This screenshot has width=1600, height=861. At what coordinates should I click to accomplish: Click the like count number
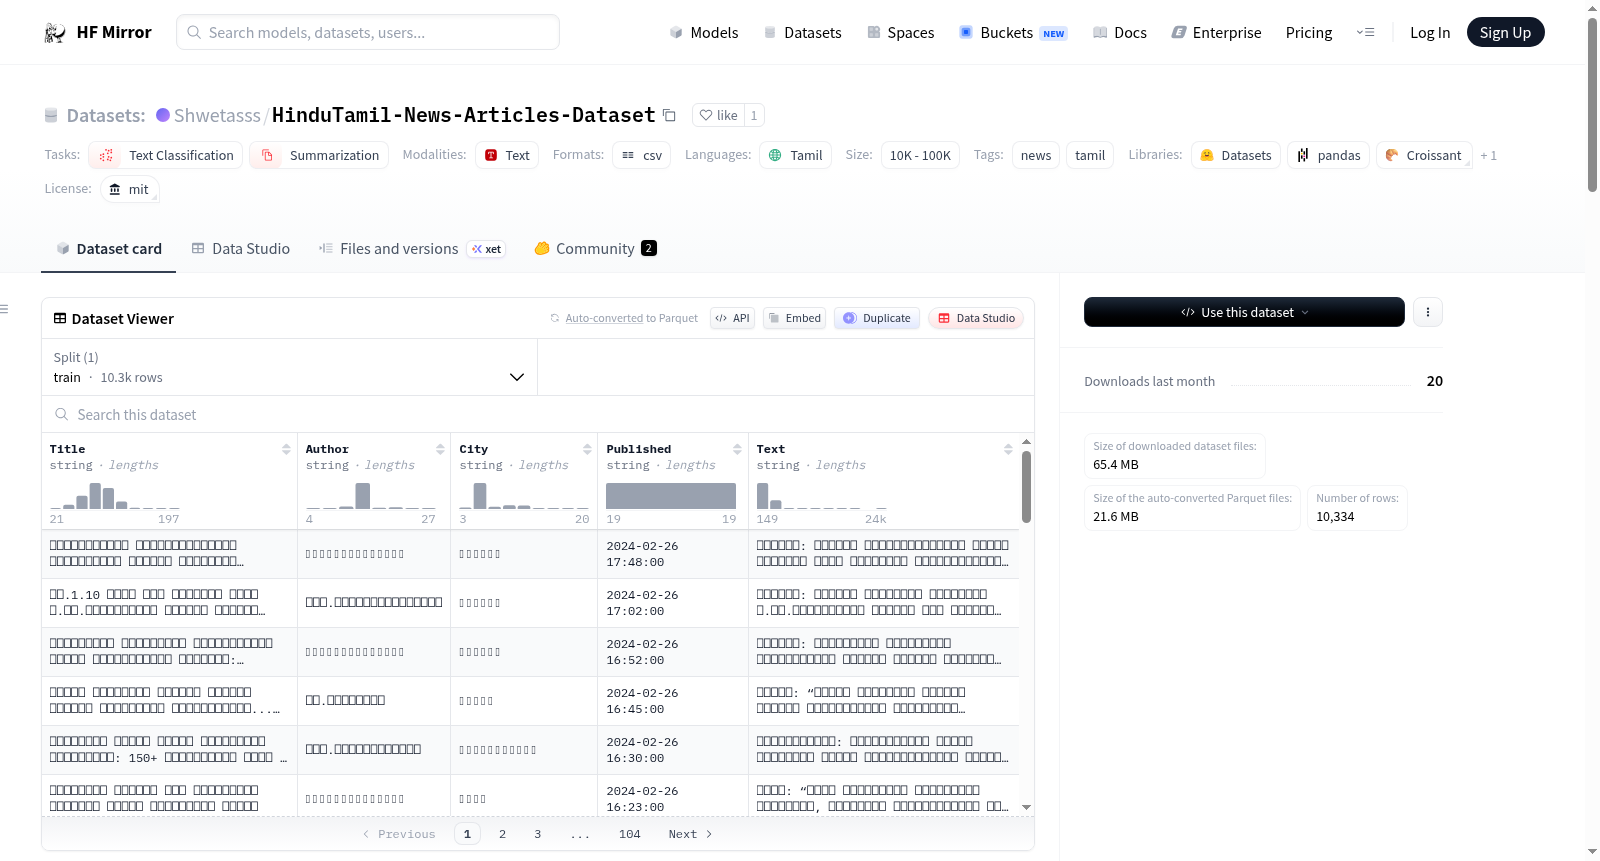pos(754,115)
